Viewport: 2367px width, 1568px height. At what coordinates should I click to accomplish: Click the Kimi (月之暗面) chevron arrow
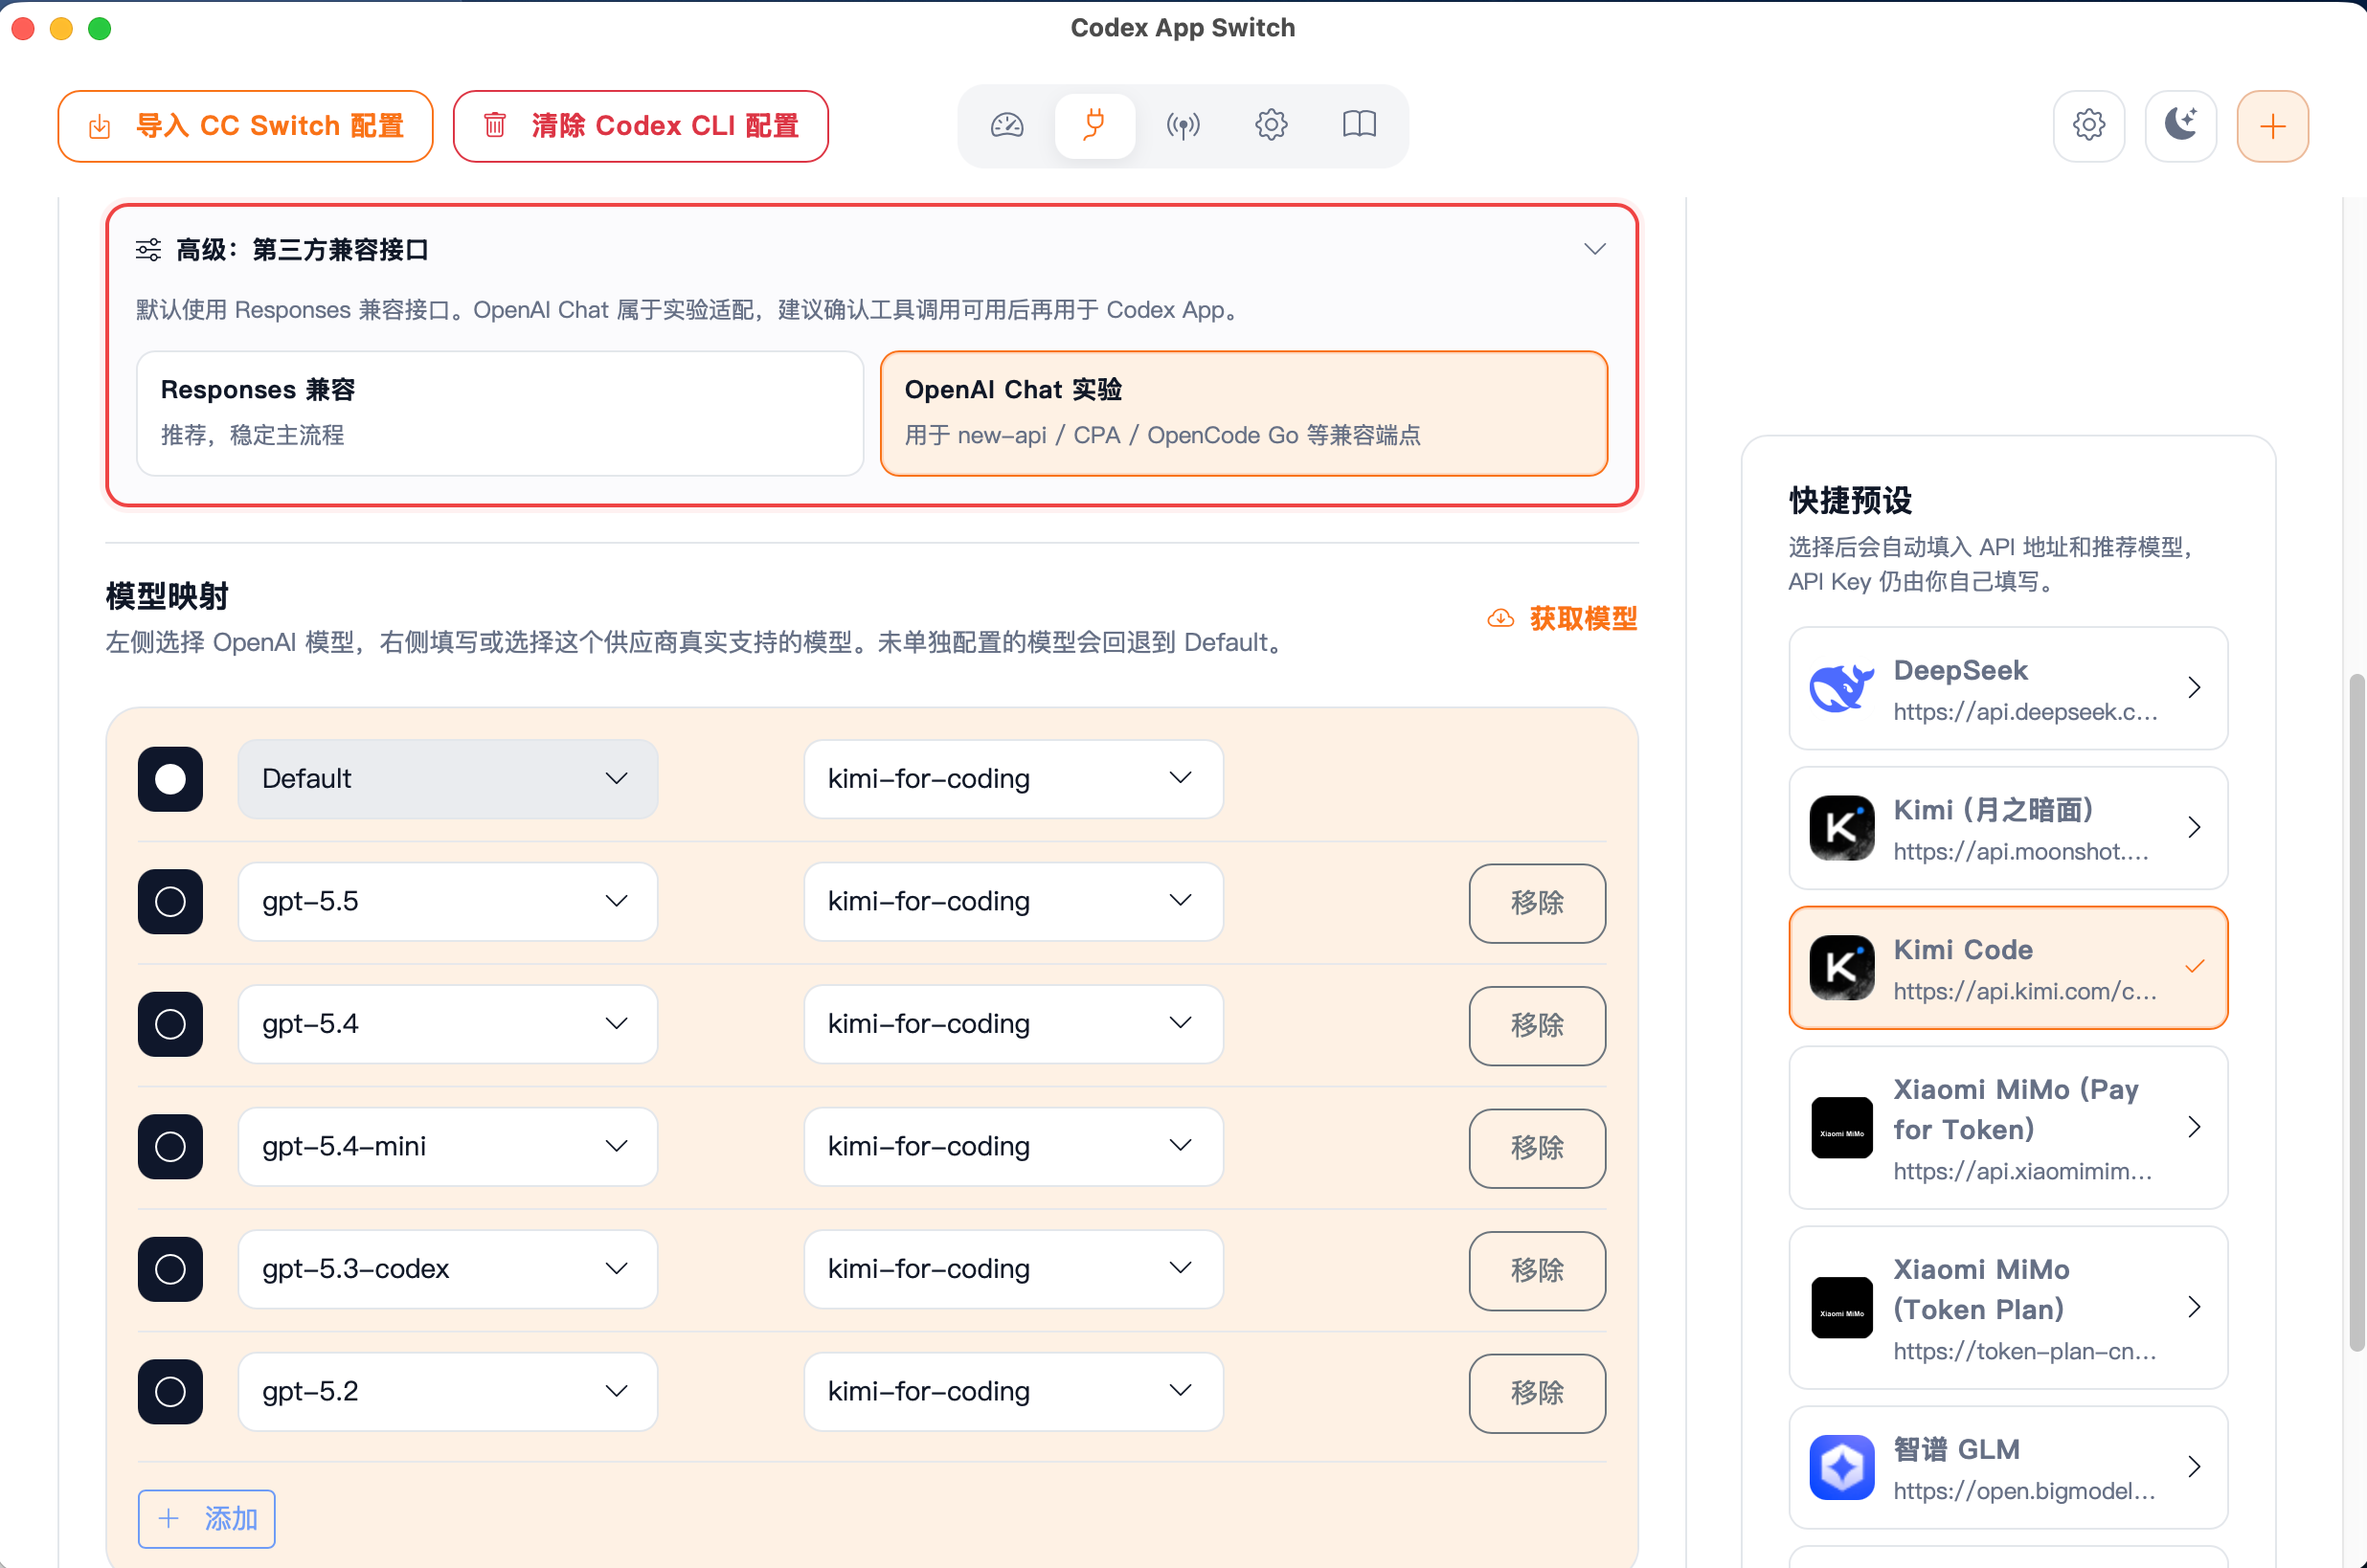[x=2194, y=827]
